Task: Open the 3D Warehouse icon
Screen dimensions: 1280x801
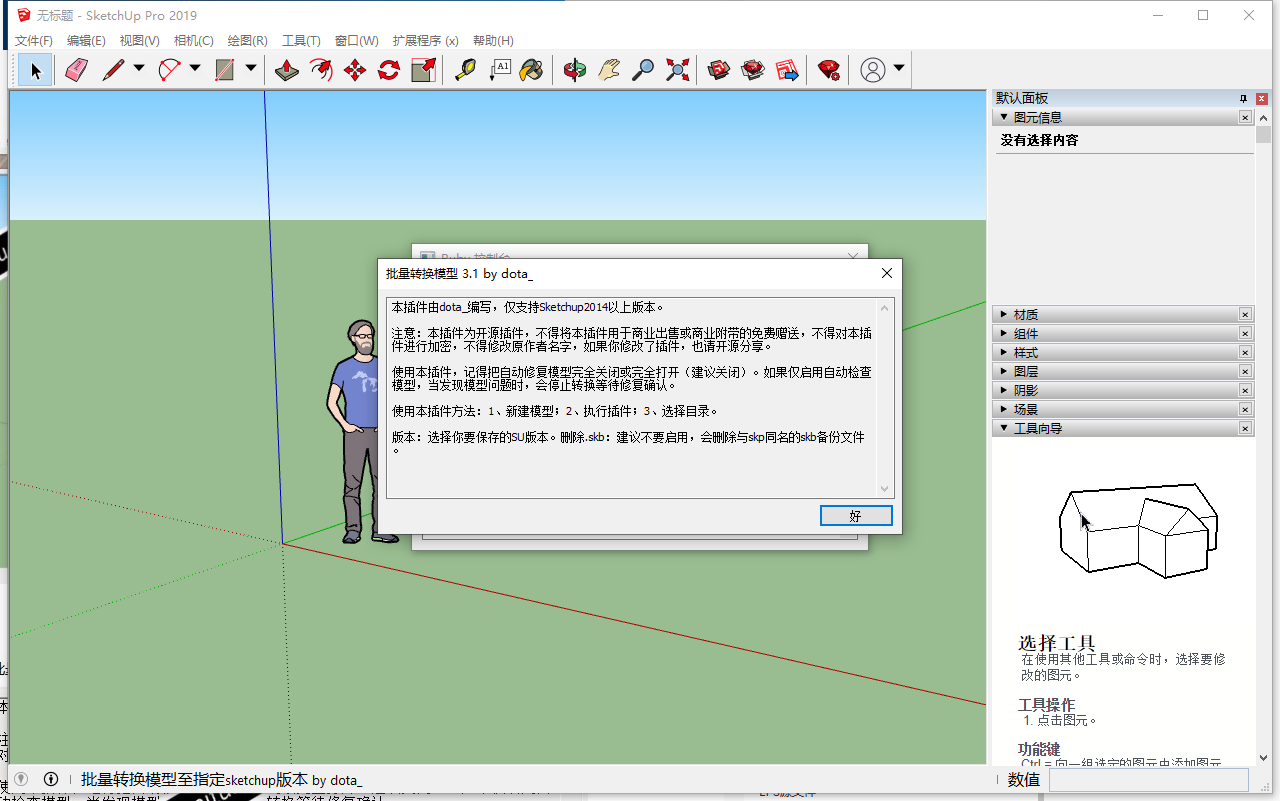Action: [719, 70]
